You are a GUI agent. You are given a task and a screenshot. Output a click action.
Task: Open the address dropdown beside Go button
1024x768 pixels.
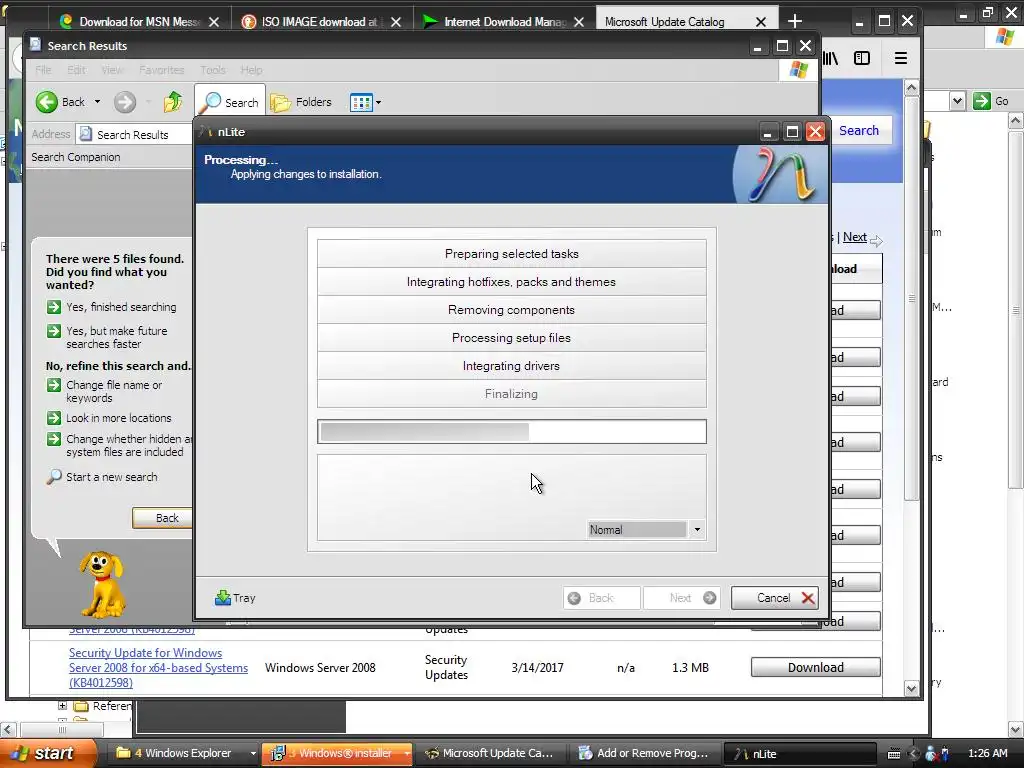tap(957, 101)
